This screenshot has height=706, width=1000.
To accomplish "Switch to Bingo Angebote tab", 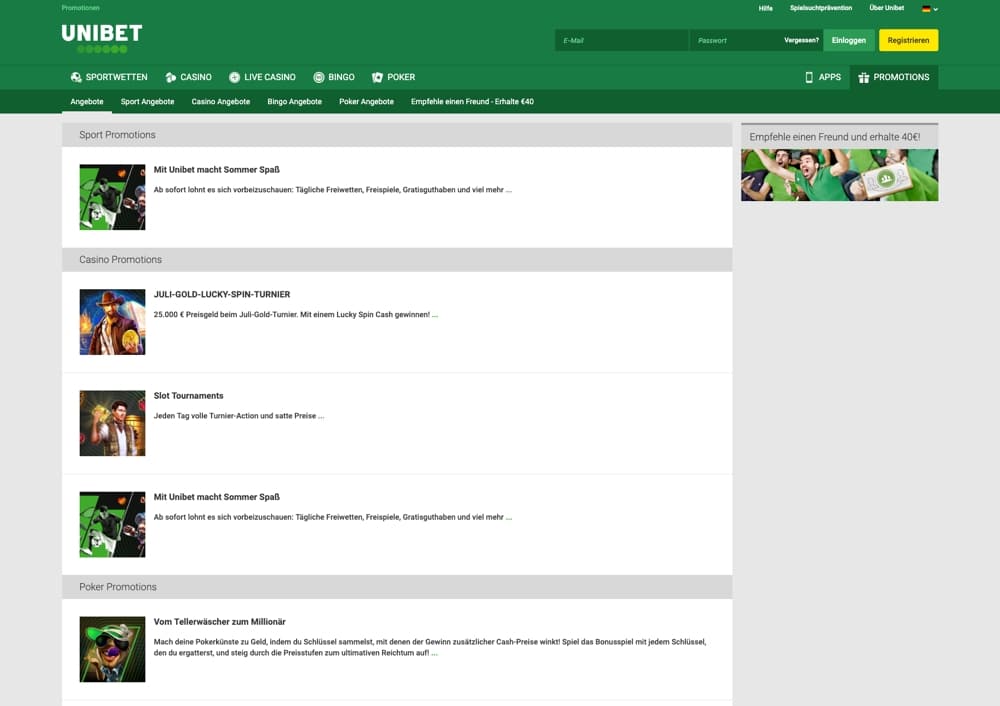I will pyautogui.click(x=295, y=101).
